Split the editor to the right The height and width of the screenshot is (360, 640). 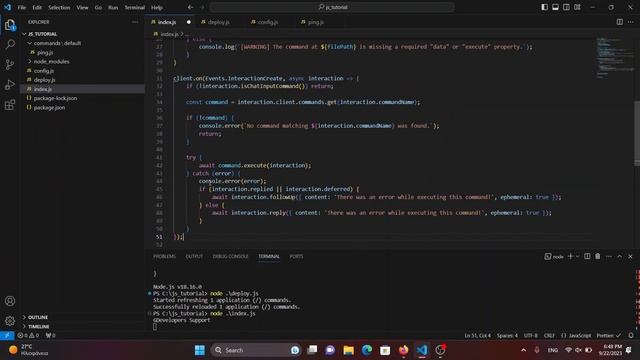(620, 22)
